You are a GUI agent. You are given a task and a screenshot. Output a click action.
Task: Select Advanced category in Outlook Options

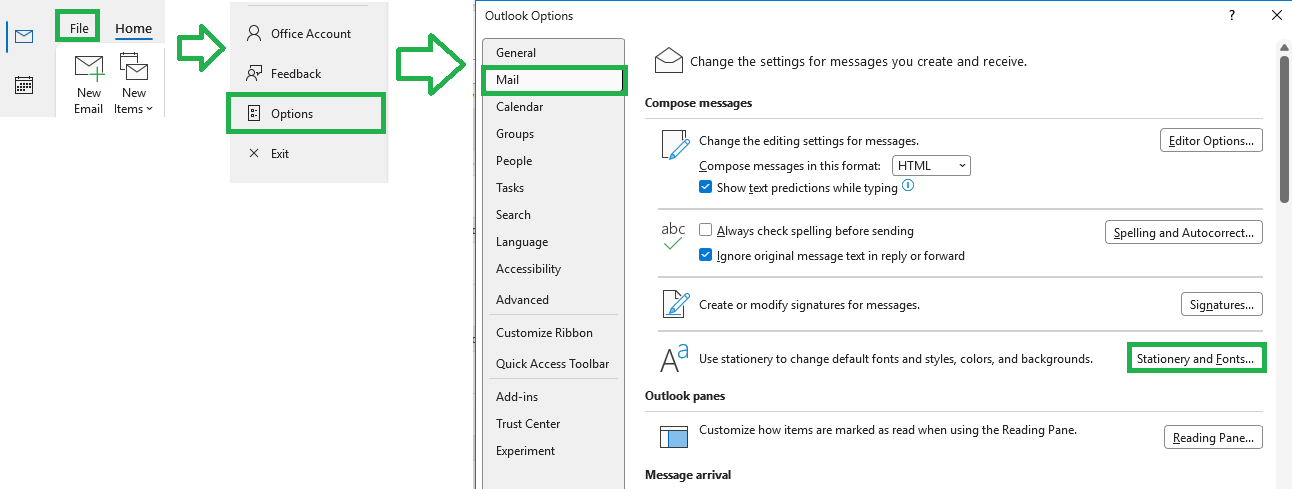(x=553, y=299)
